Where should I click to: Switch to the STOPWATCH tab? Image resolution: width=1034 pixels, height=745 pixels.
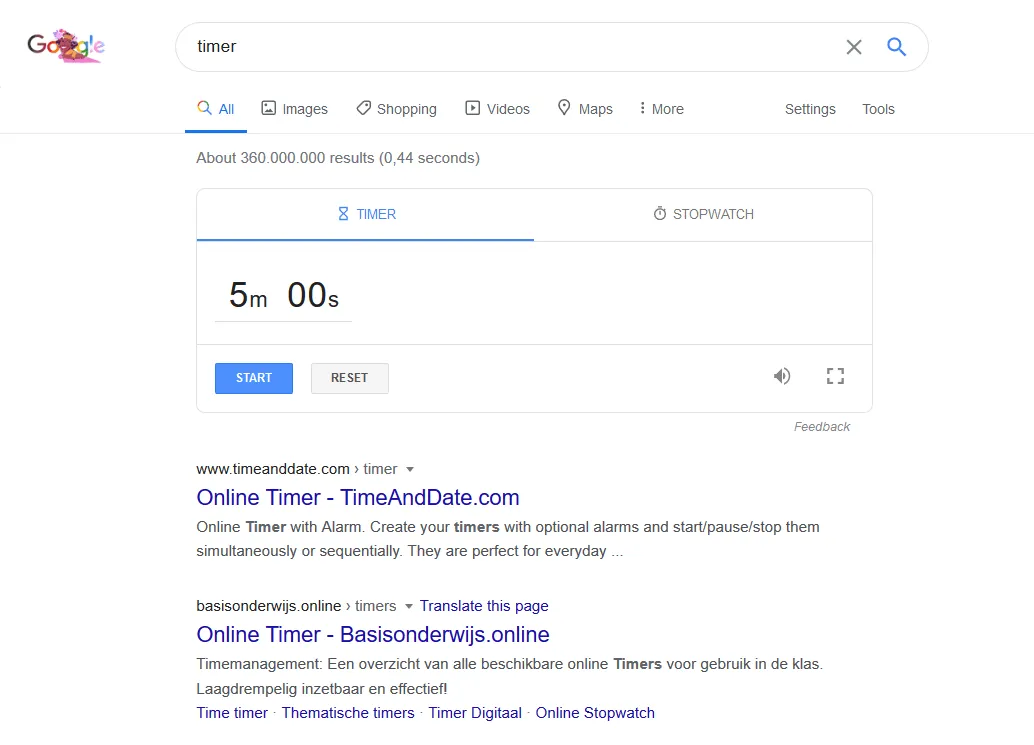[x=703, y=214]
